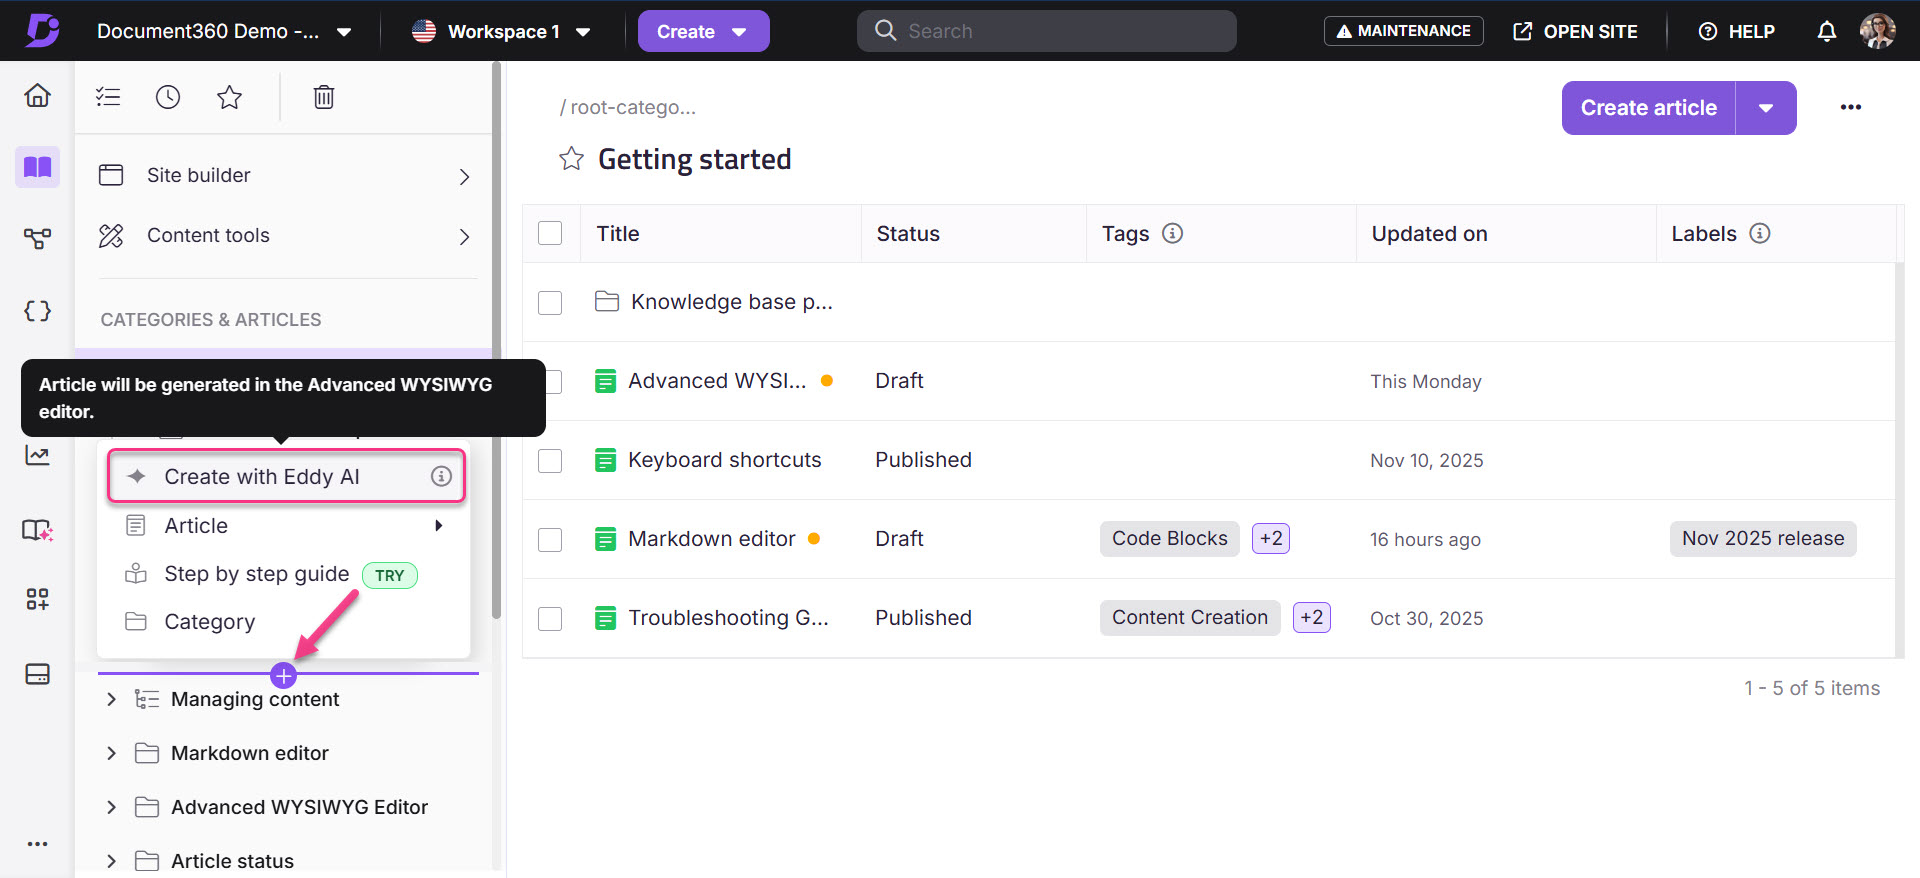1920x878 pixels.
Task: Open the API documentation braces icon
Action: pyautogui.click(x=37, y=311)
